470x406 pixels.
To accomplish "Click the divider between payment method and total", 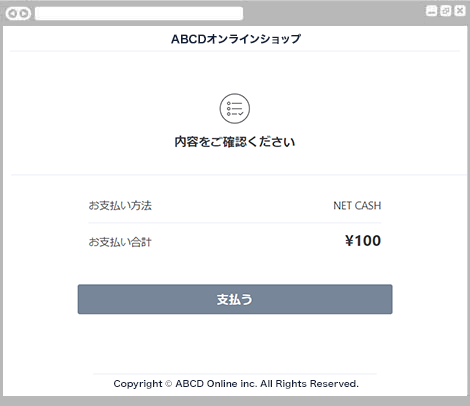I will 235,223.
